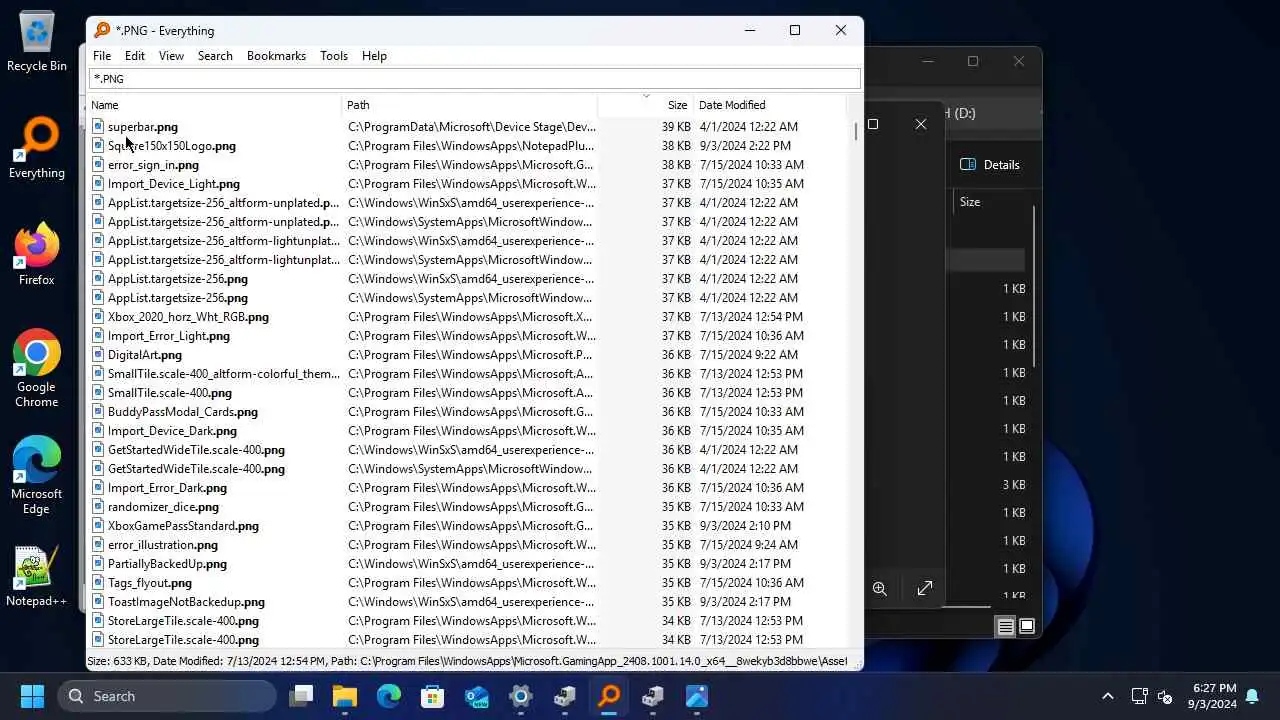Open the View menu

[171, 56]
